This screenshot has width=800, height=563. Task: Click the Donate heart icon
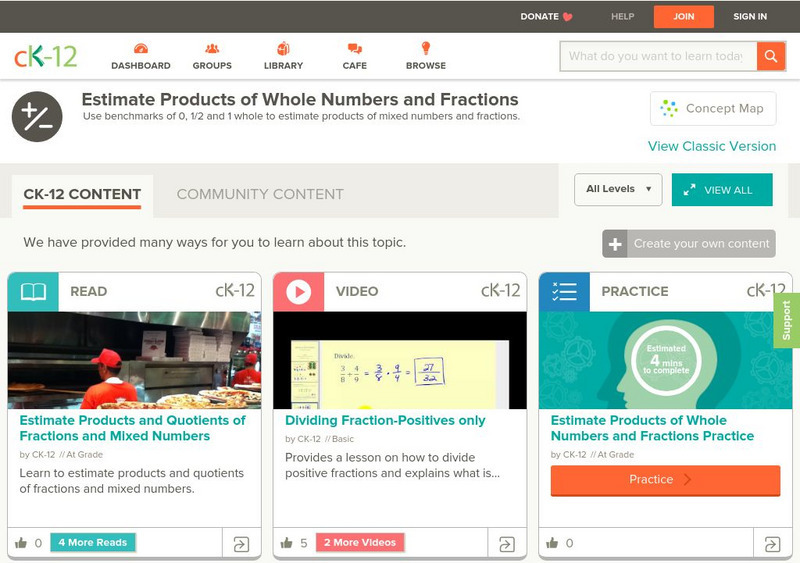[x=567, y=17]
